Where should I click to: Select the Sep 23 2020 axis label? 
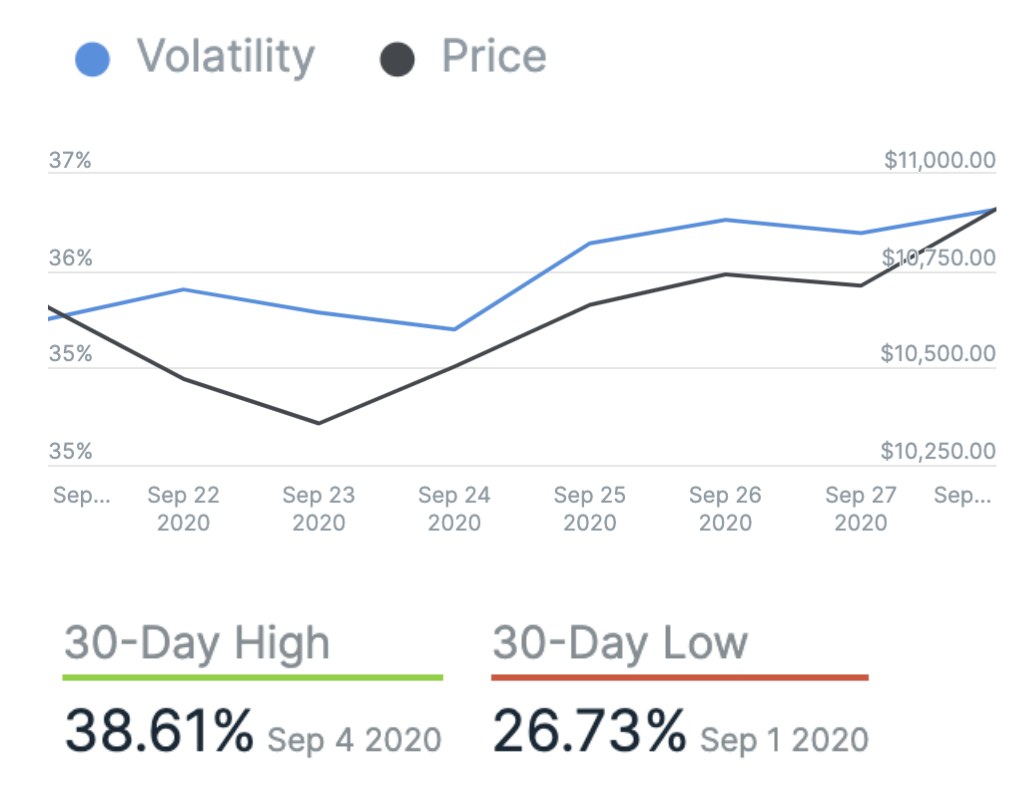(x=318, y=508)
